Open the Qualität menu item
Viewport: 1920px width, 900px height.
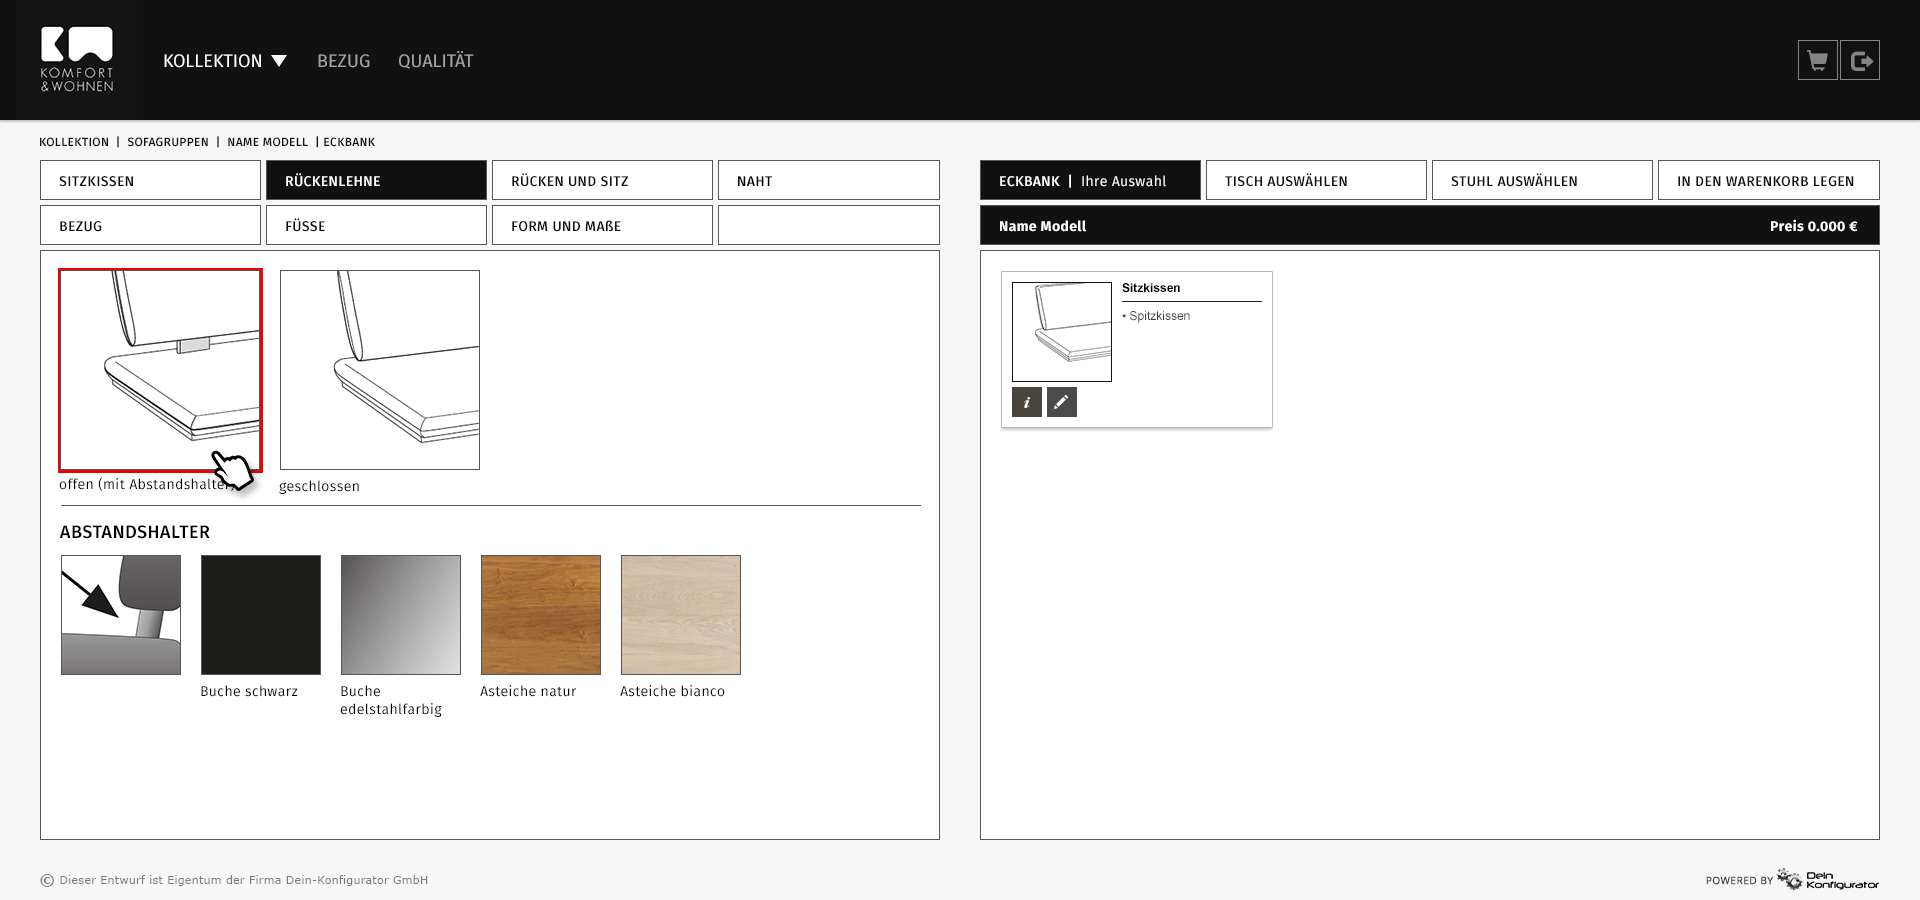435,61
